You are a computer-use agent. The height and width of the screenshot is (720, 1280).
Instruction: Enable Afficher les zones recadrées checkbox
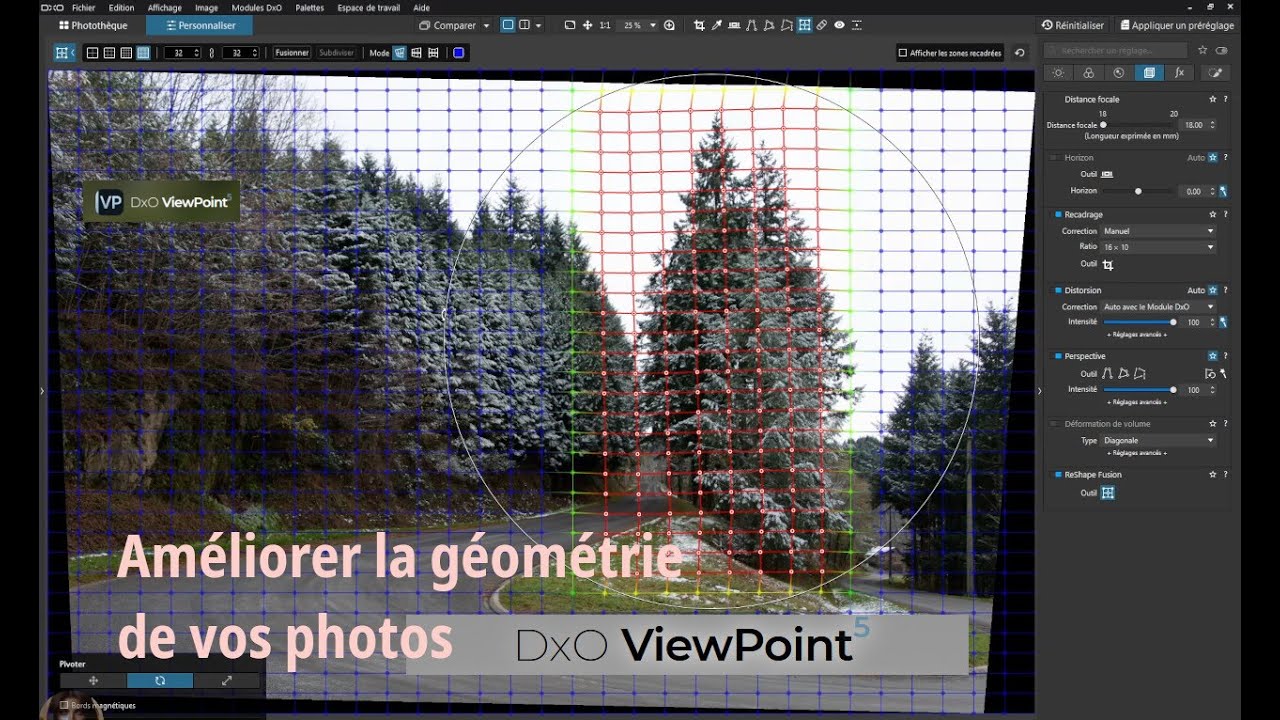click(x=903, y=53)
